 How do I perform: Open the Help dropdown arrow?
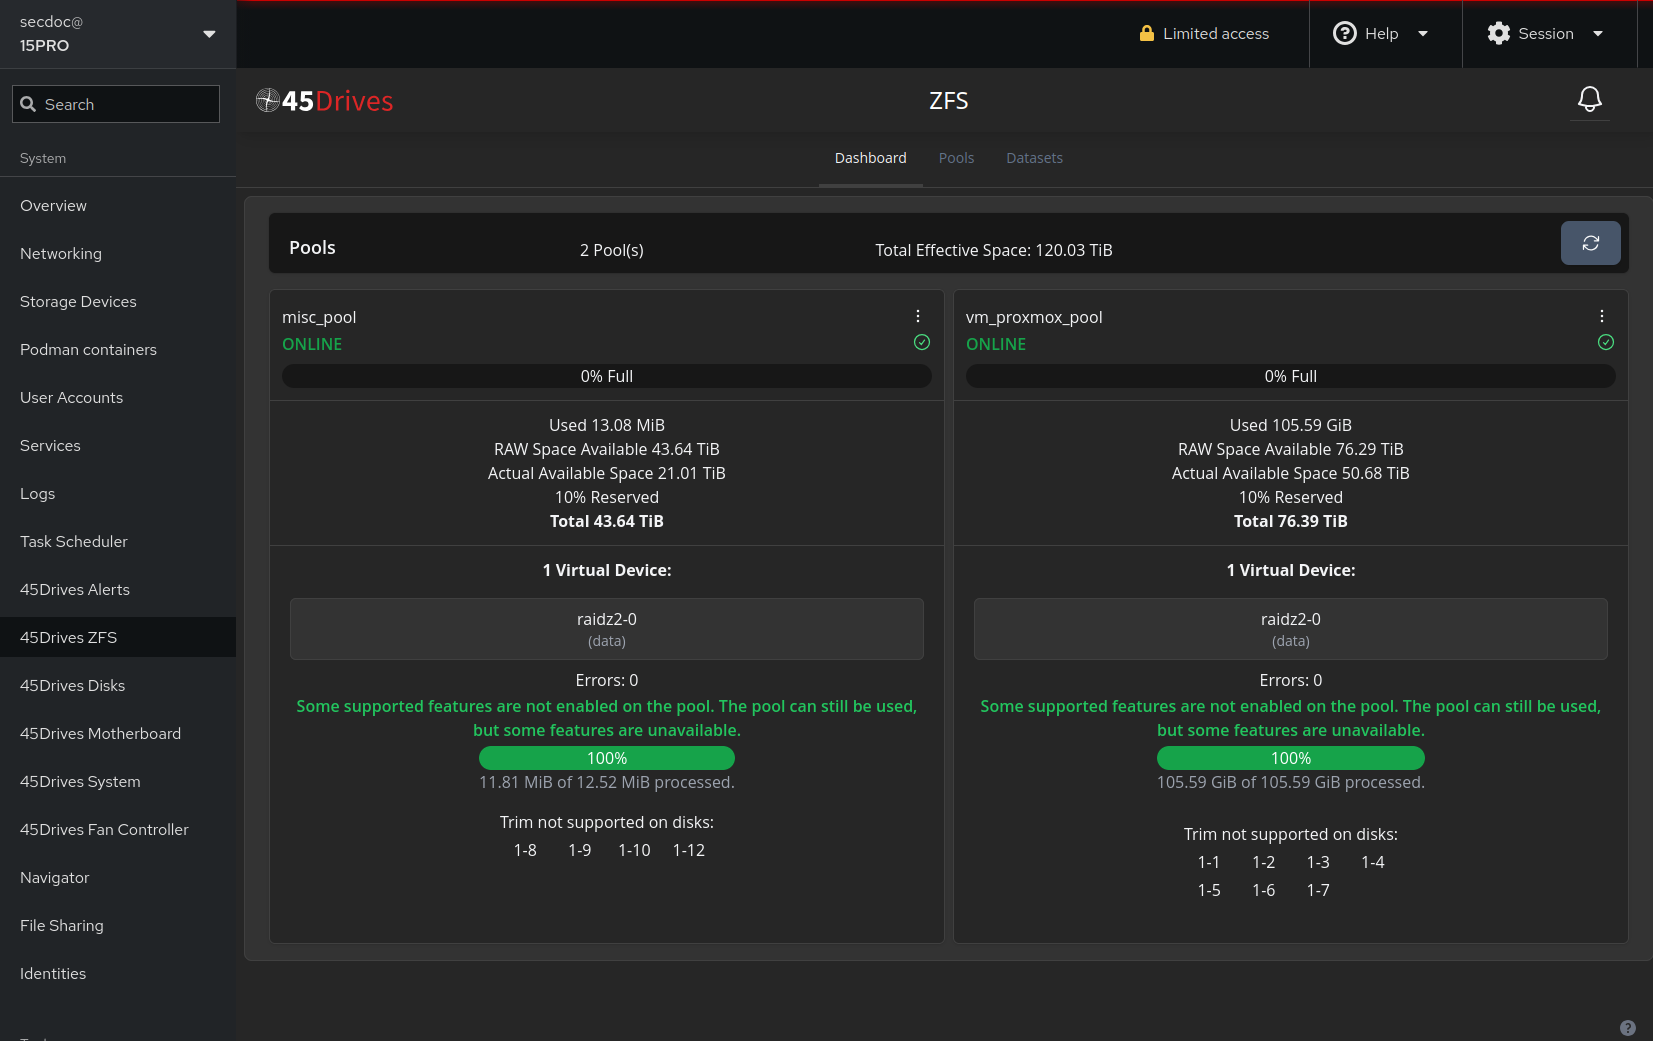(x=1423, y=34)
